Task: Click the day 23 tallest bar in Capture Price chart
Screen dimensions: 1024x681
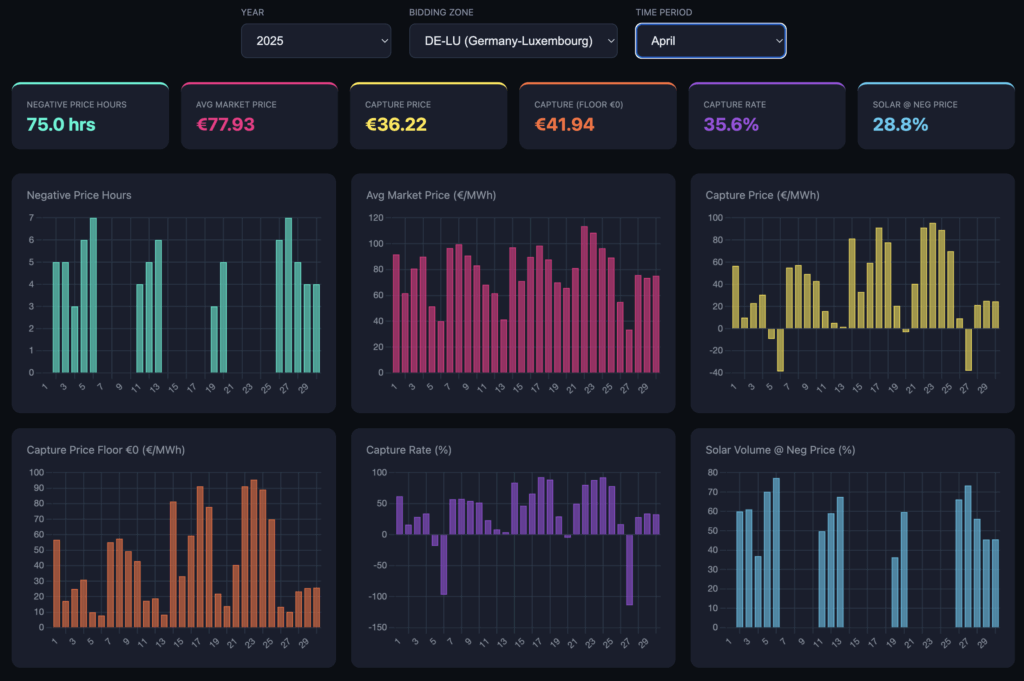Action: [x=932, y=276]
